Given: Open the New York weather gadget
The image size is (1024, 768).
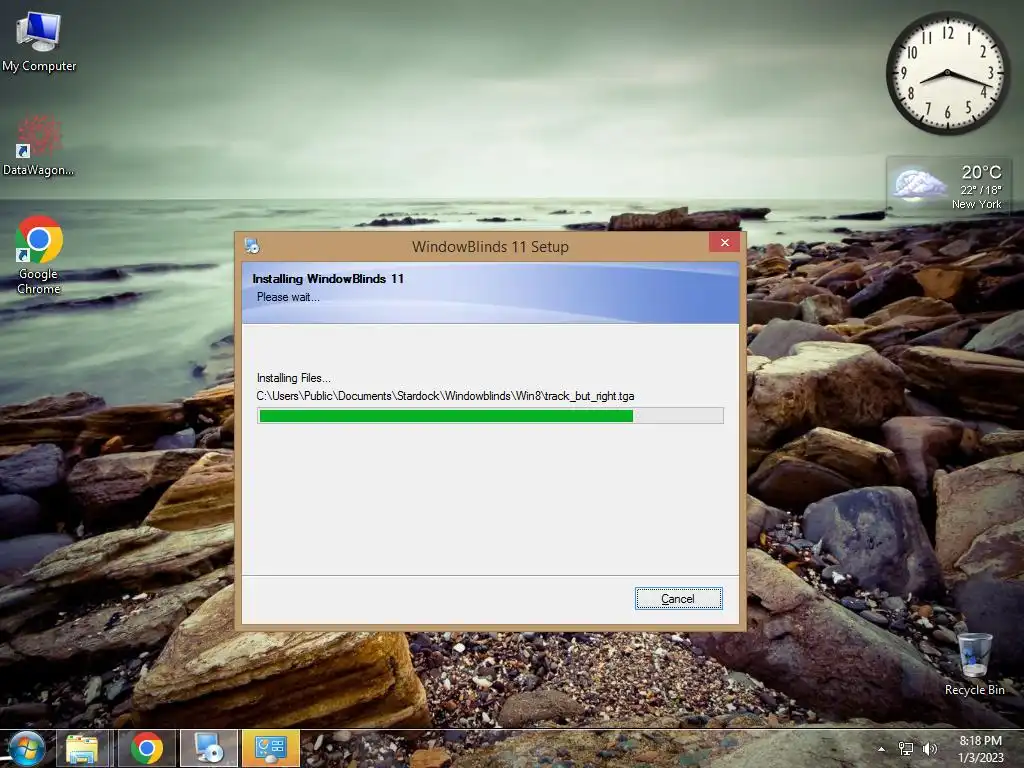Looking at the screenshot, I should pos(948,185).
